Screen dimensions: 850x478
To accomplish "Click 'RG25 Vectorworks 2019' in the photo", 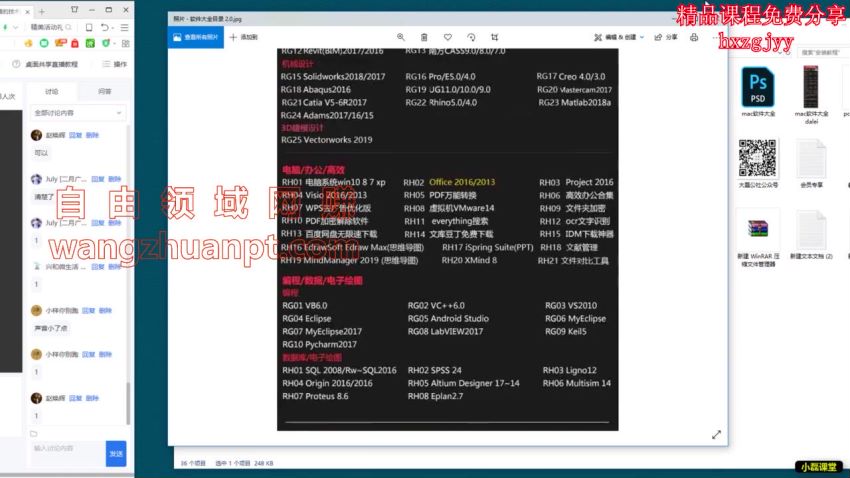I will 326,140.
